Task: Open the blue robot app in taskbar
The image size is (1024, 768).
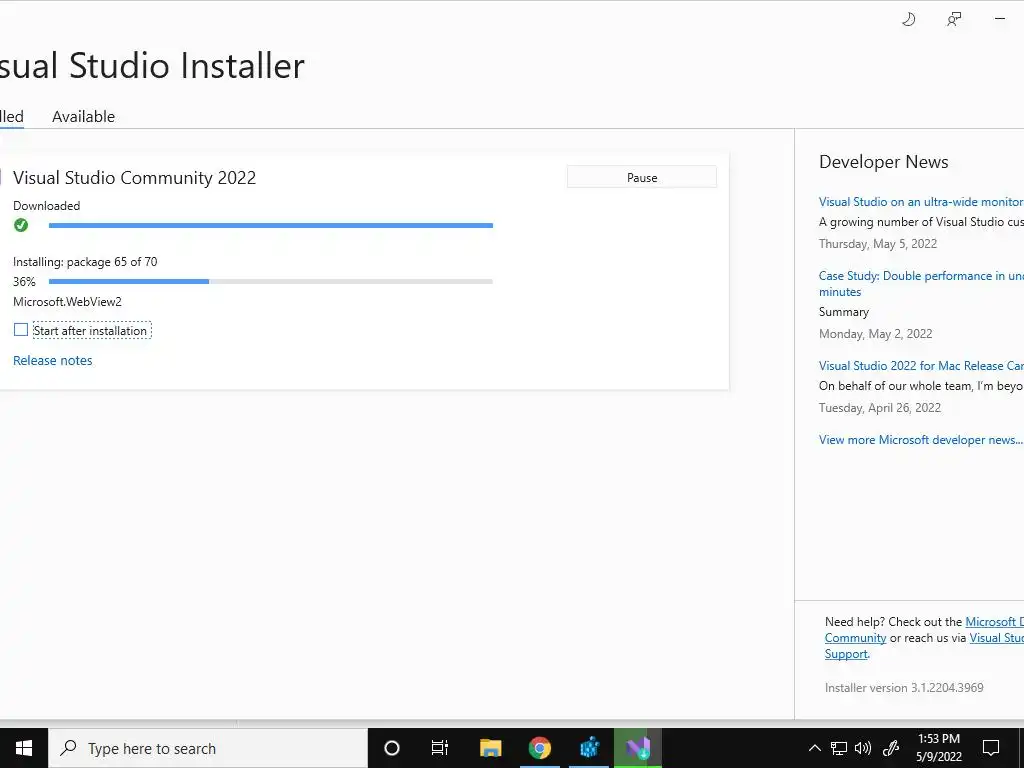Action: coord(589,748)
